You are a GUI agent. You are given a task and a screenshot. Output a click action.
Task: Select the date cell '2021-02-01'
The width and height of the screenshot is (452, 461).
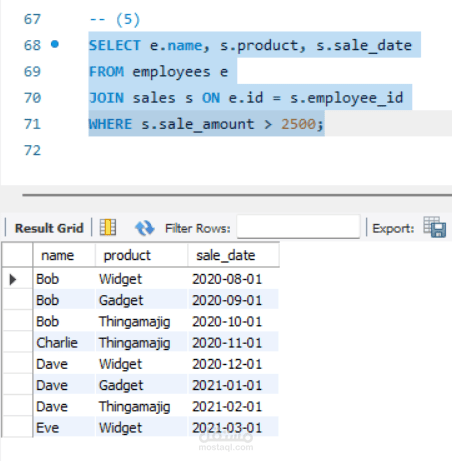tap(233, 407)
